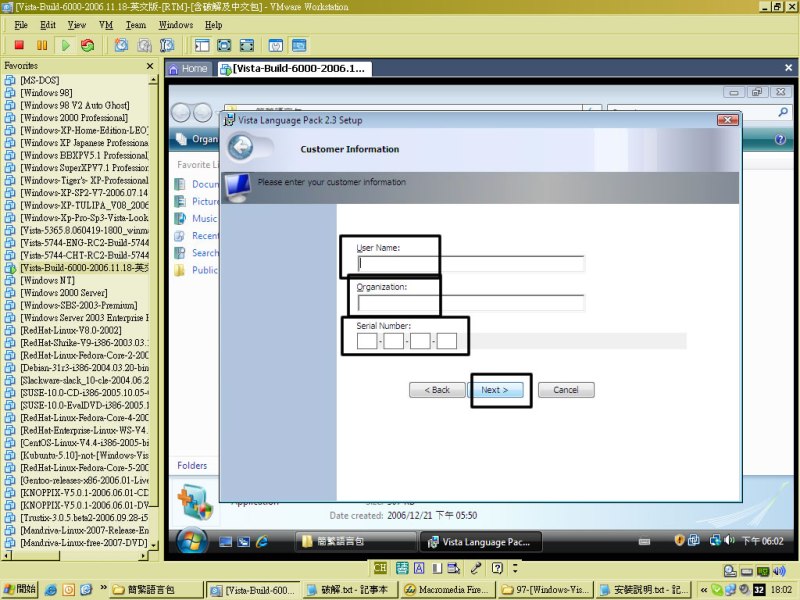Select [Windows 2000 Professional] in Favorites
Viewport: 800px width, 600px height.
click(x=73, y=118)
